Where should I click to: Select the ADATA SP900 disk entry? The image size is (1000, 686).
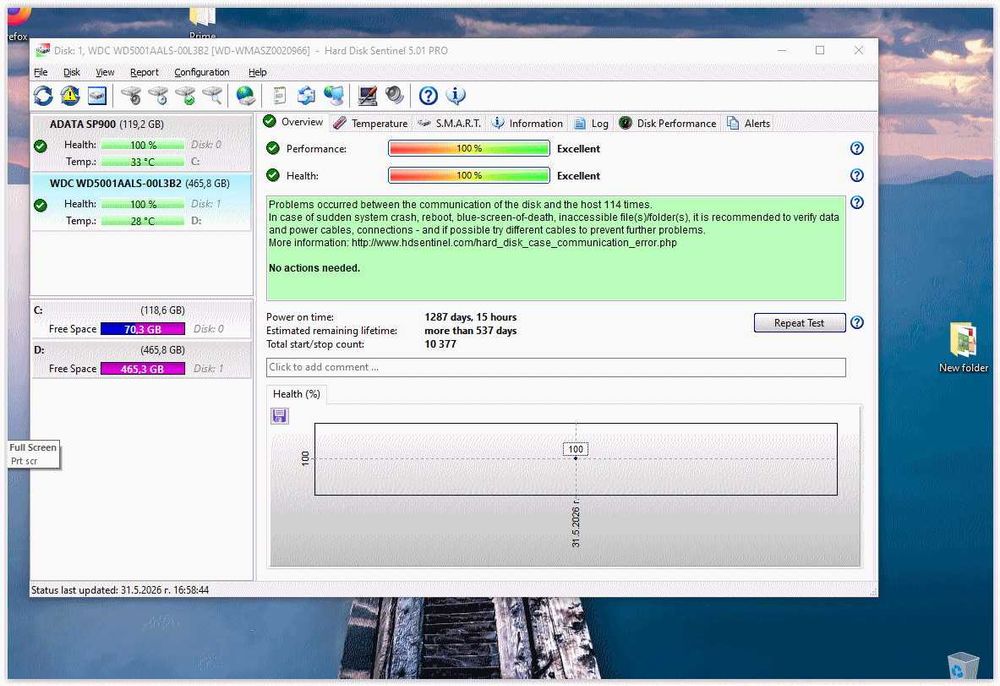(142, 143)
